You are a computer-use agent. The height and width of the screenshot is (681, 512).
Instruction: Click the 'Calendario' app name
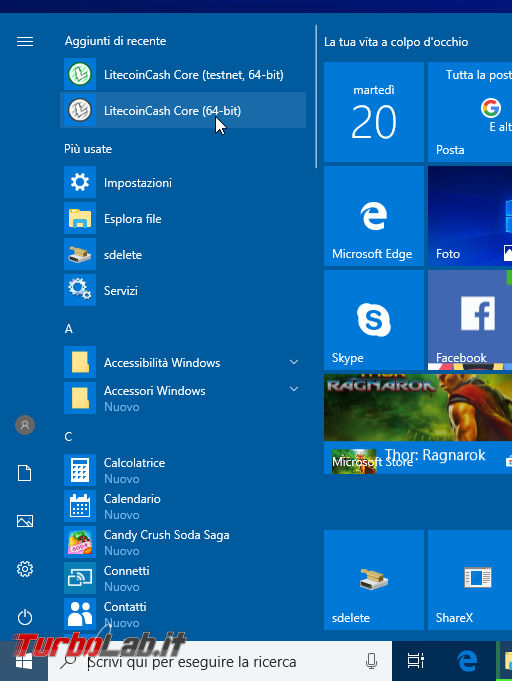(132, 499)
